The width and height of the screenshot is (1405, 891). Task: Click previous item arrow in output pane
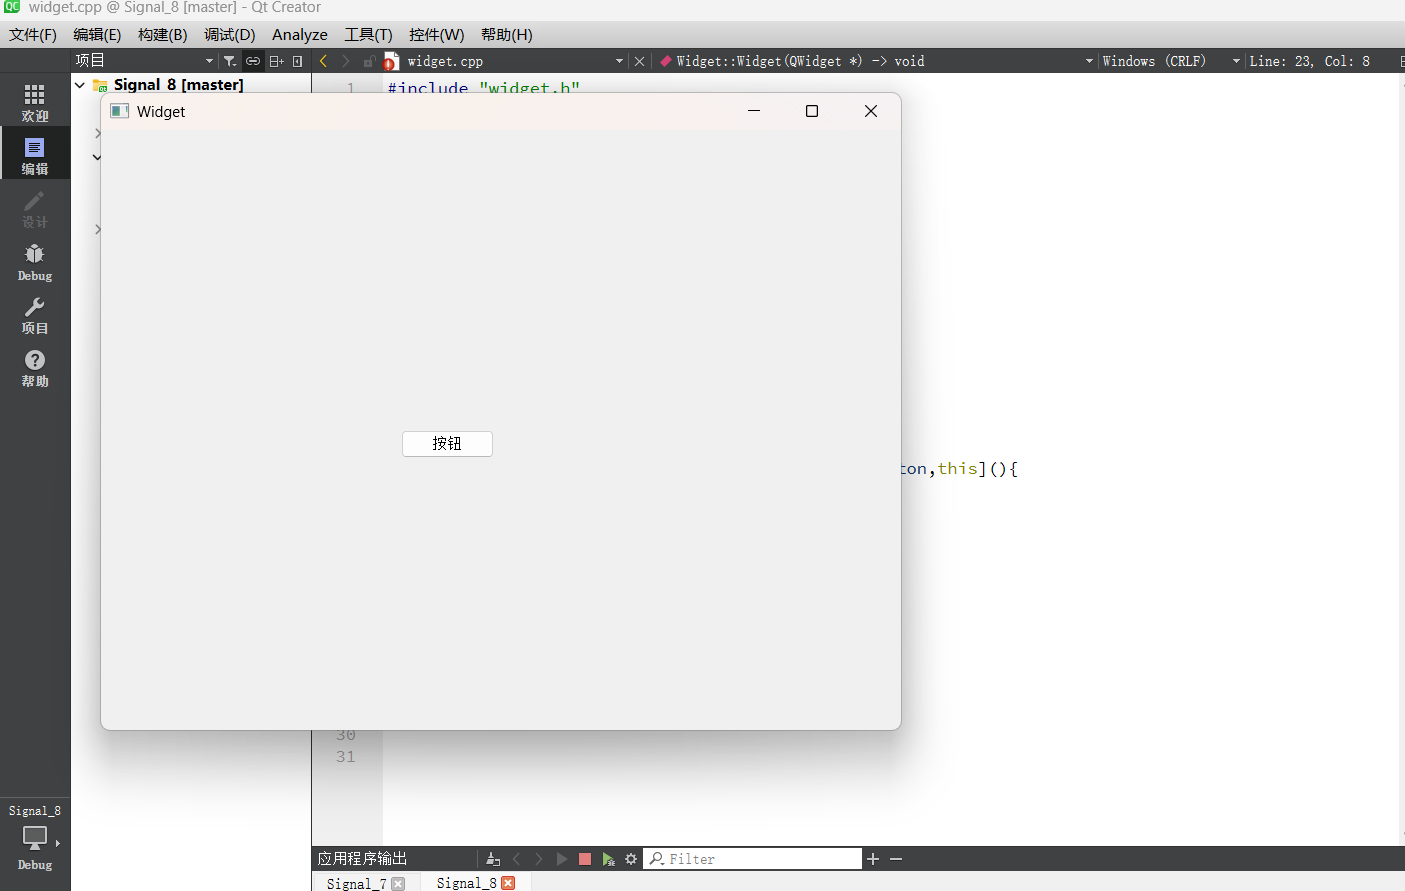(517, 859)
